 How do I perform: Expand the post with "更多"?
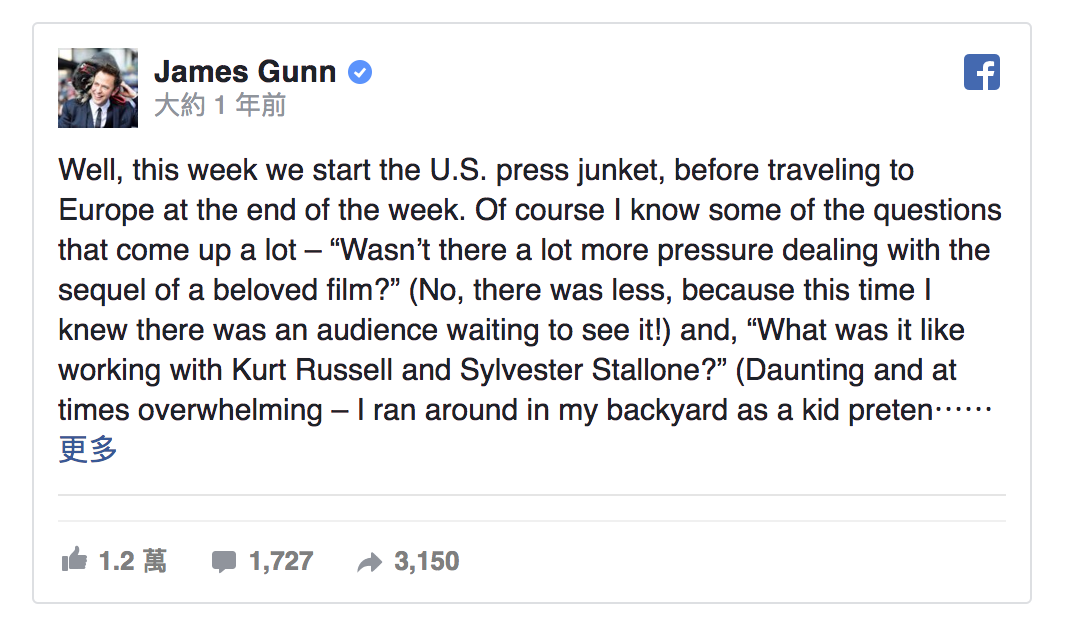pos(88,450)
